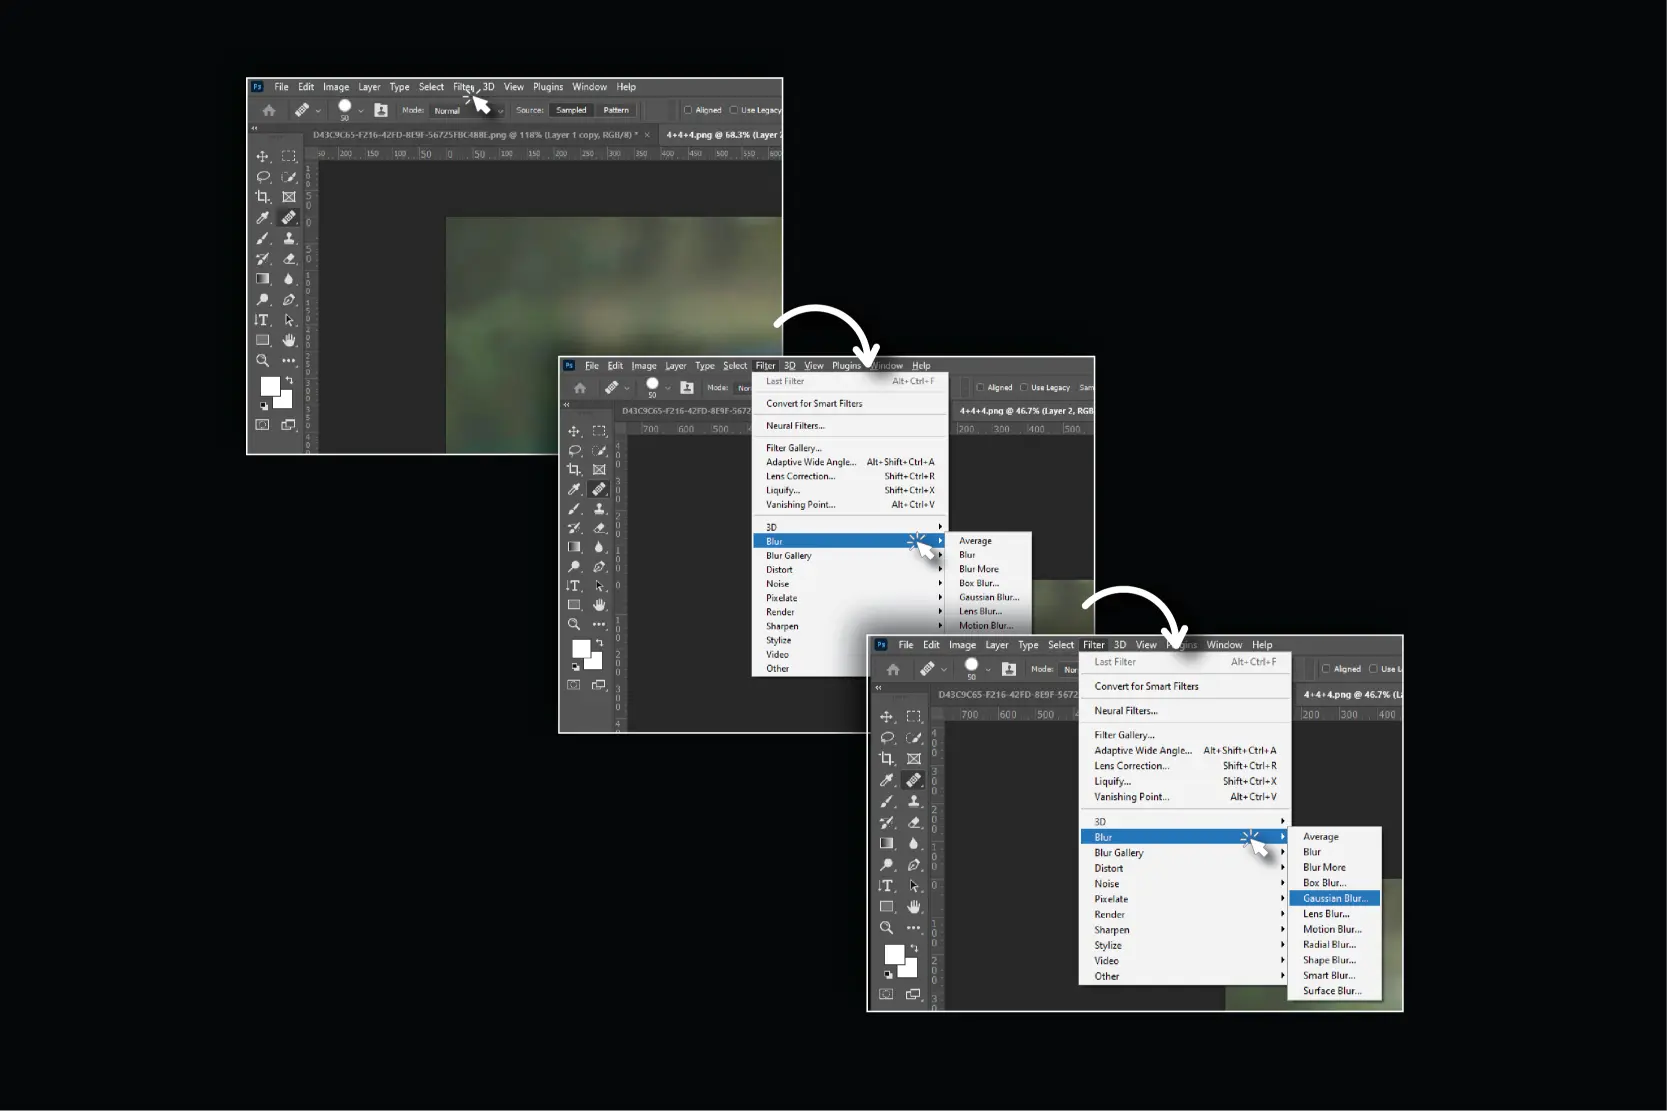Expand Noise submenu in middle window Filter menu
The width and height of the screenshot is (1667, 1111).
[x=850, y=584]
